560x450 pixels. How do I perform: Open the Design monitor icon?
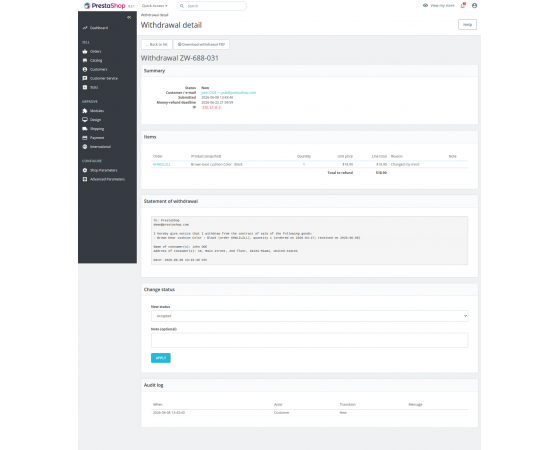click(85, 120)
